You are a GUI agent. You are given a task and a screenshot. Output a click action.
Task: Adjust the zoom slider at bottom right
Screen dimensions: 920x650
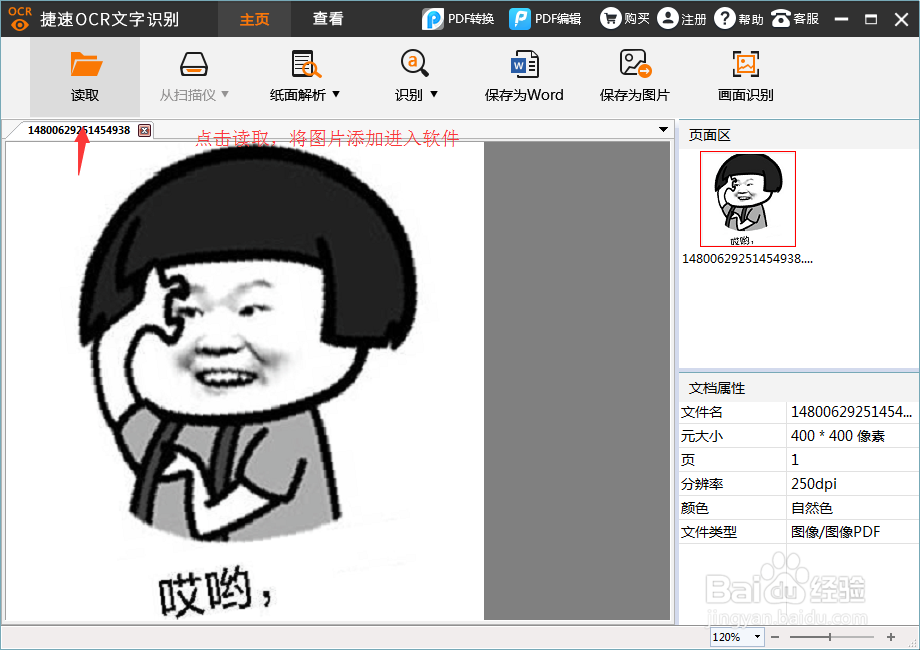[832, 637]
